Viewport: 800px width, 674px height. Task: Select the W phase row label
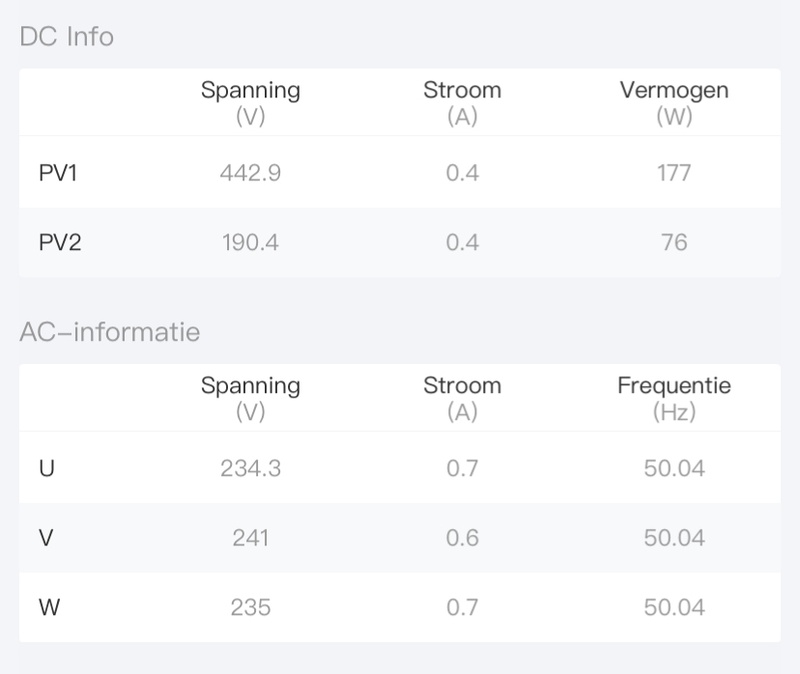click(48, 607)
